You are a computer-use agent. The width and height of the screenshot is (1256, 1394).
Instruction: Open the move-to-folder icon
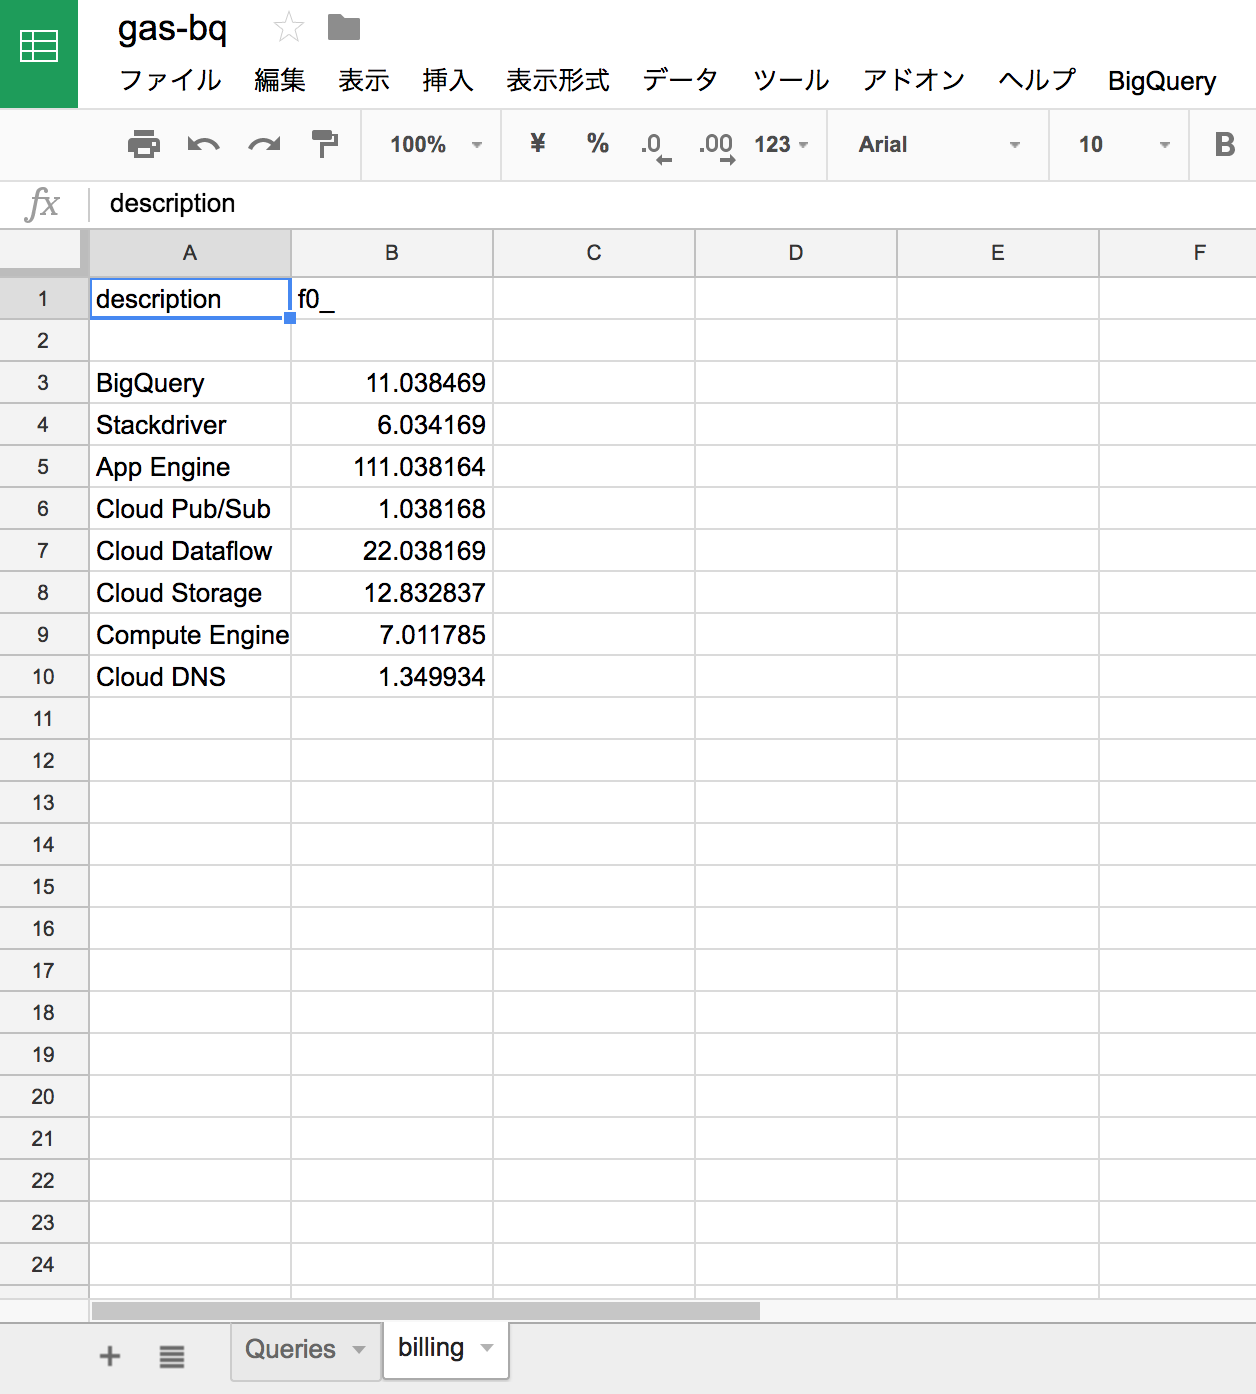tap(344, 28)
